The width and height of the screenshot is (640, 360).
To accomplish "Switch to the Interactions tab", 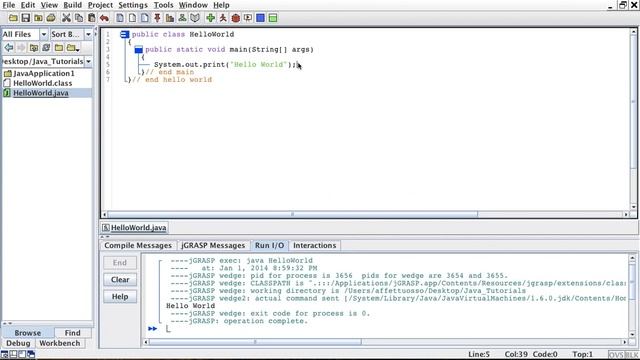I will [314, 245].
